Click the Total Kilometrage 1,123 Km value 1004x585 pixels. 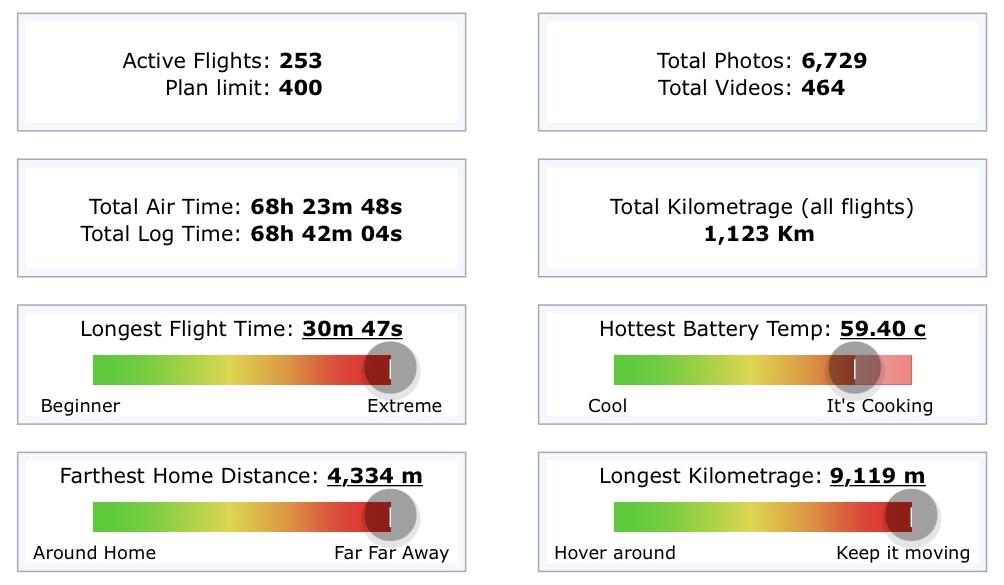761,235
